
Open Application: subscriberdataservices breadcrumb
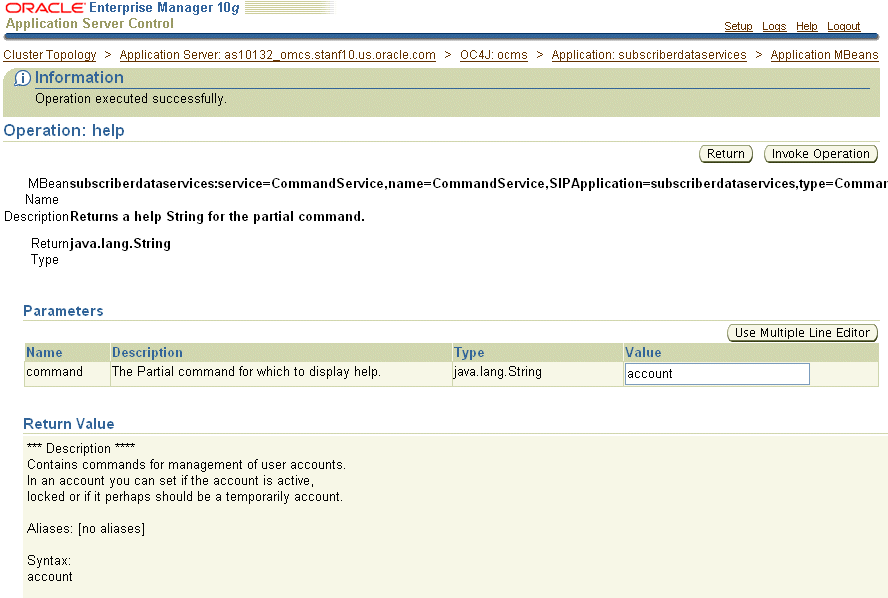click(649, 55)
